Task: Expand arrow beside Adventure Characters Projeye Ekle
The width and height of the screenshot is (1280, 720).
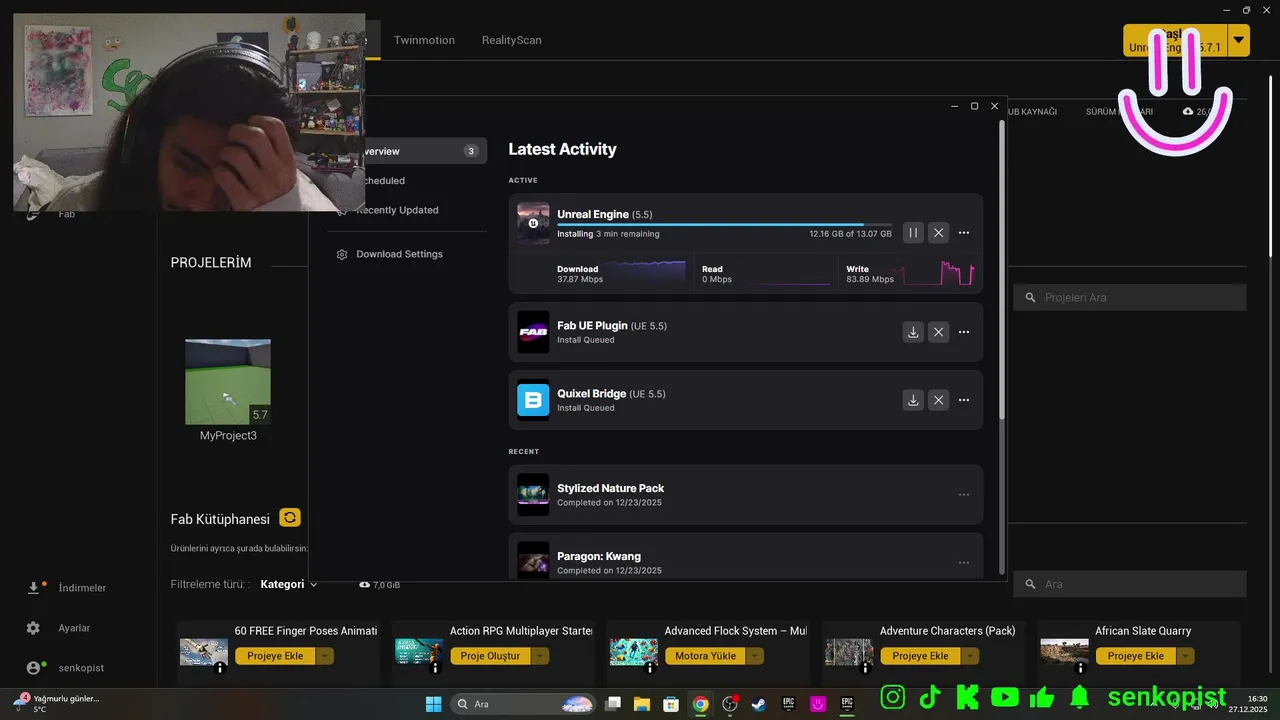Action: (970, 656)
